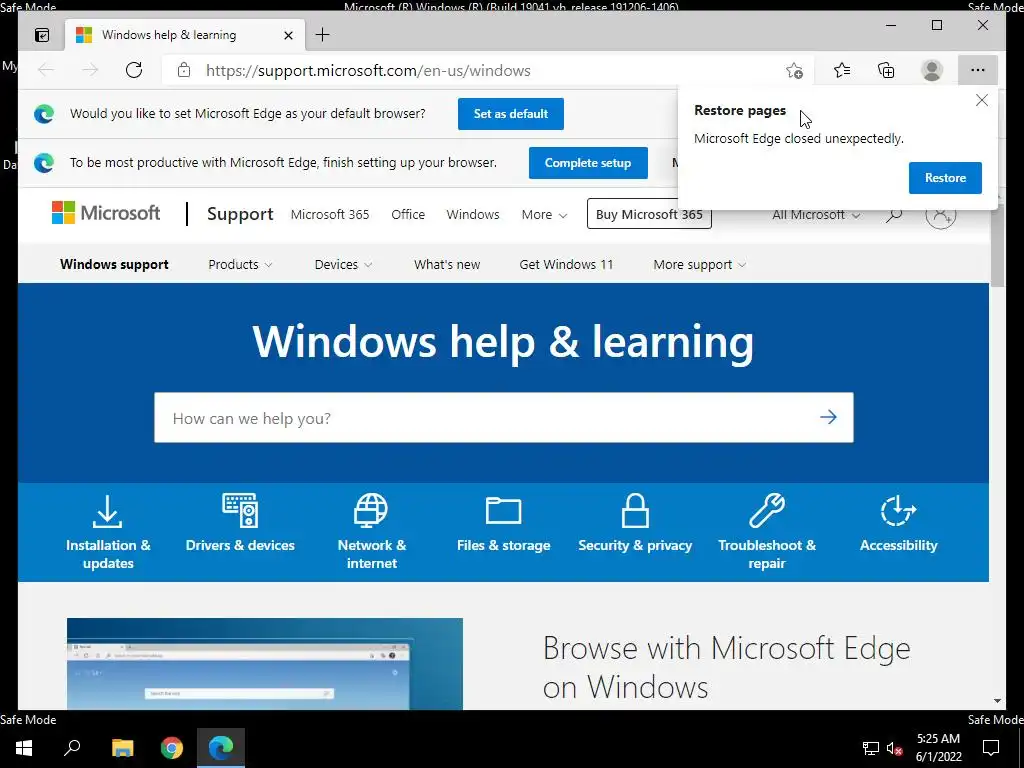Open Troubleshoot & repair category
This screenshot has width=1024, height=768.
(767, 532)
